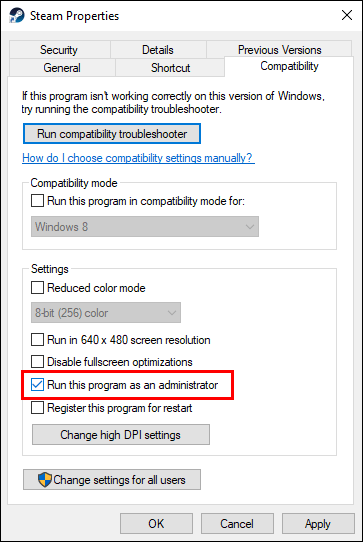Click Change high DPI settings
This screenshot has width=363, height=542.
point(121,434)
